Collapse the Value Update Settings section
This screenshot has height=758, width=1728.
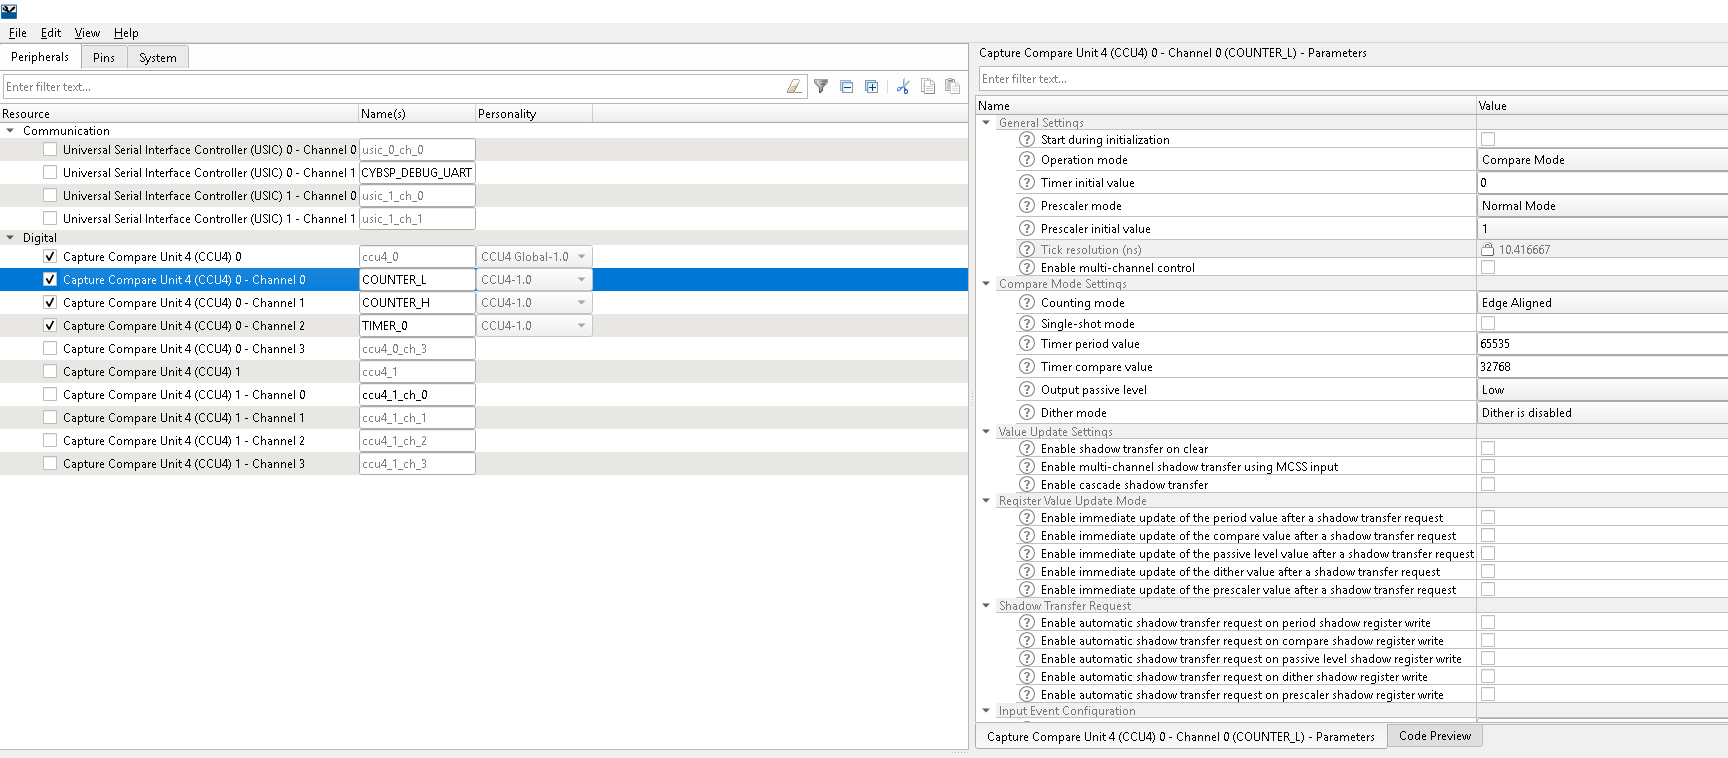(986, 432)
